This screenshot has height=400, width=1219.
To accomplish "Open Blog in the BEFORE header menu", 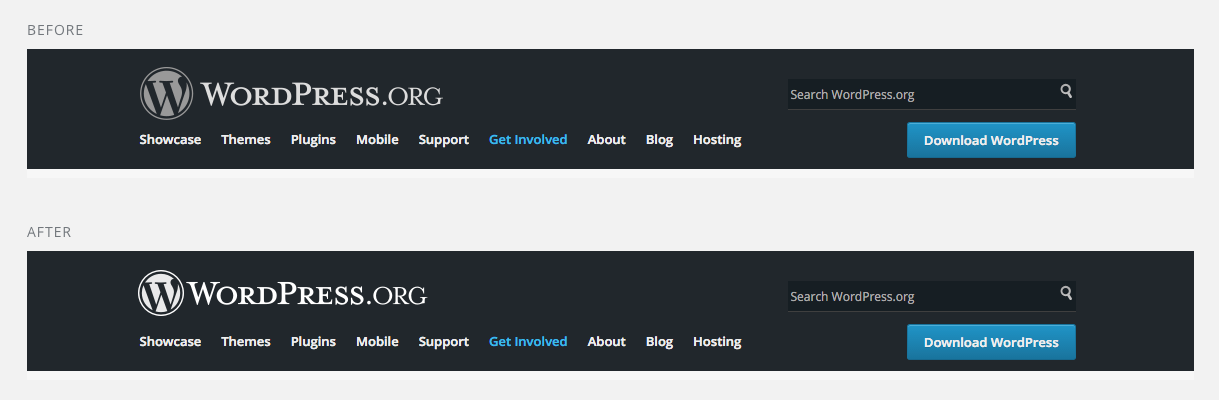I will tap(659, 140).
